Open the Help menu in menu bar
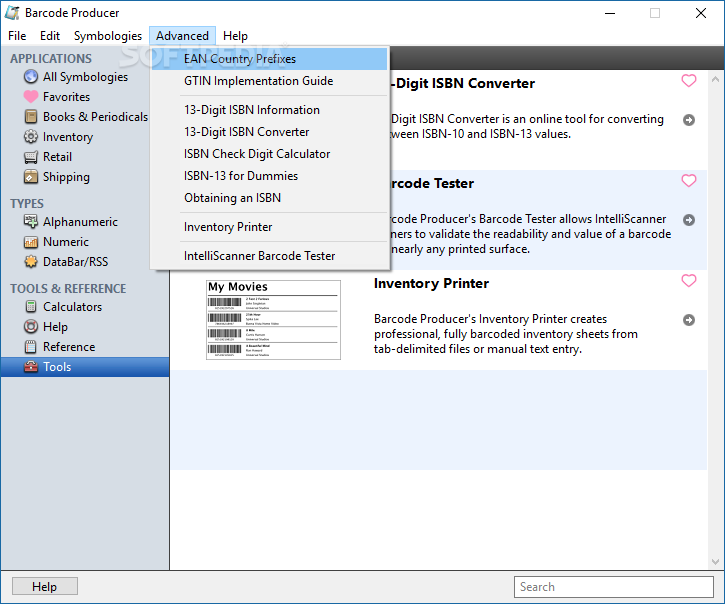 235,36
